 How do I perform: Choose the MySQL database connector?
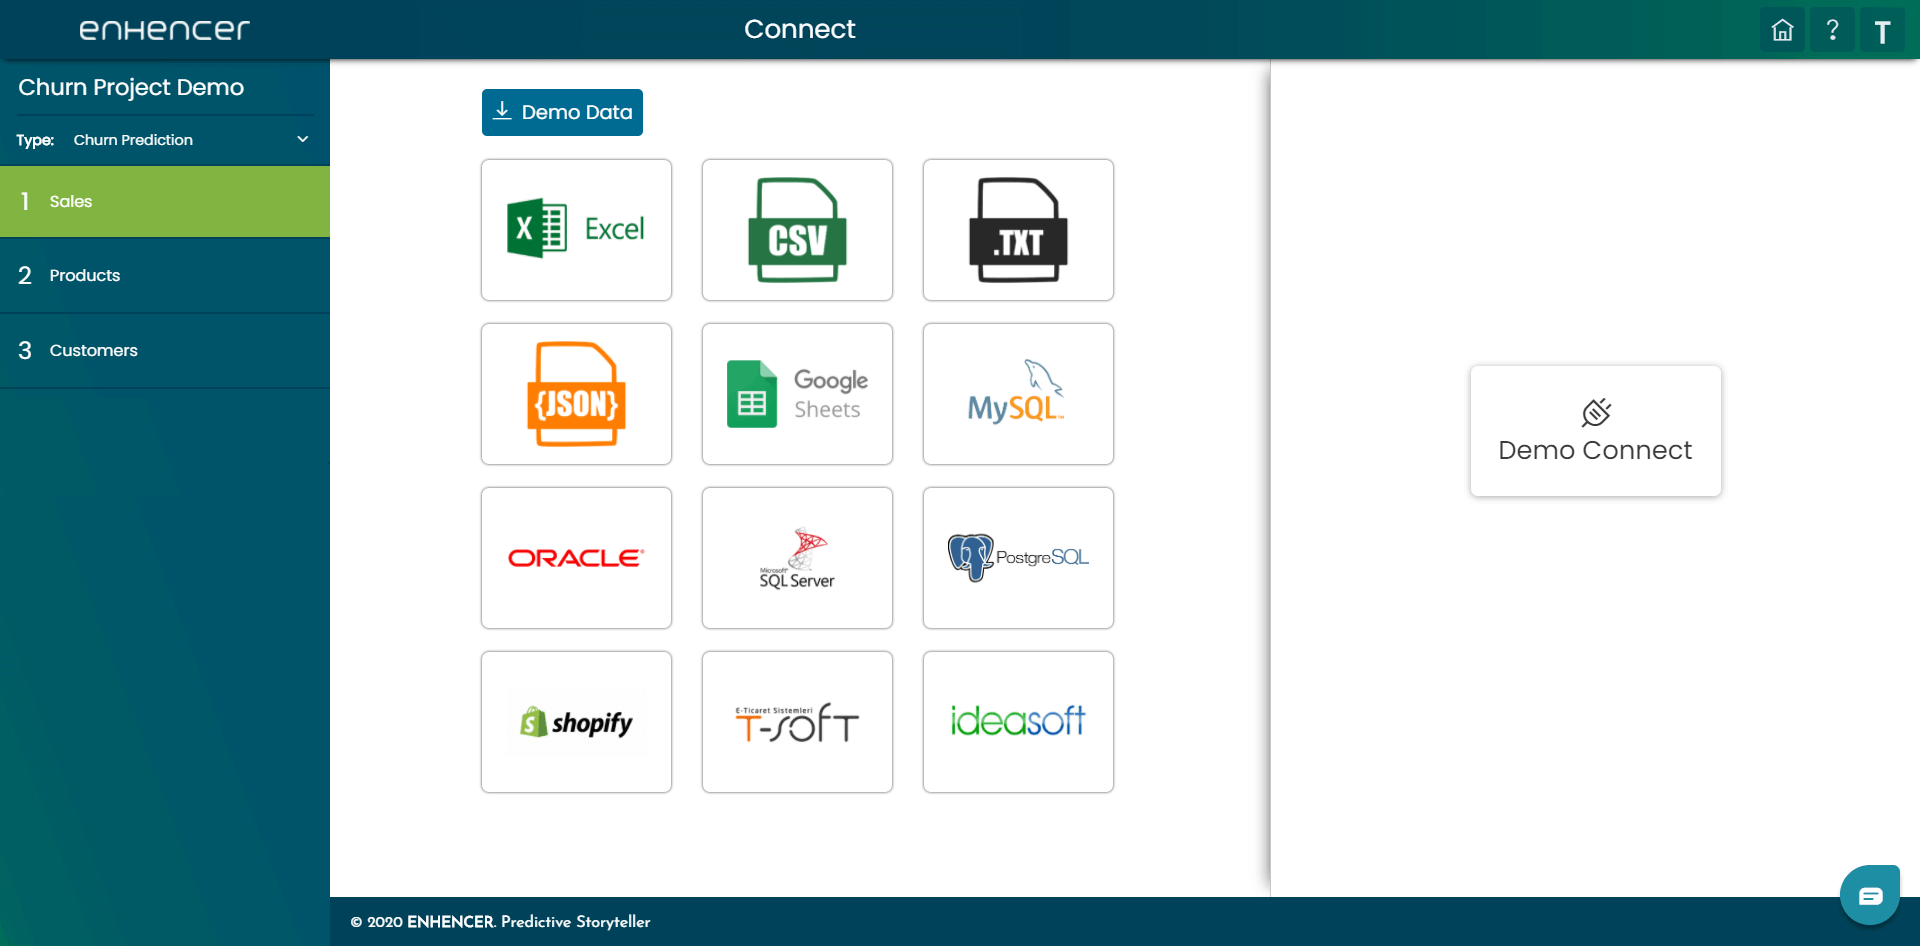coord(1018,394)
